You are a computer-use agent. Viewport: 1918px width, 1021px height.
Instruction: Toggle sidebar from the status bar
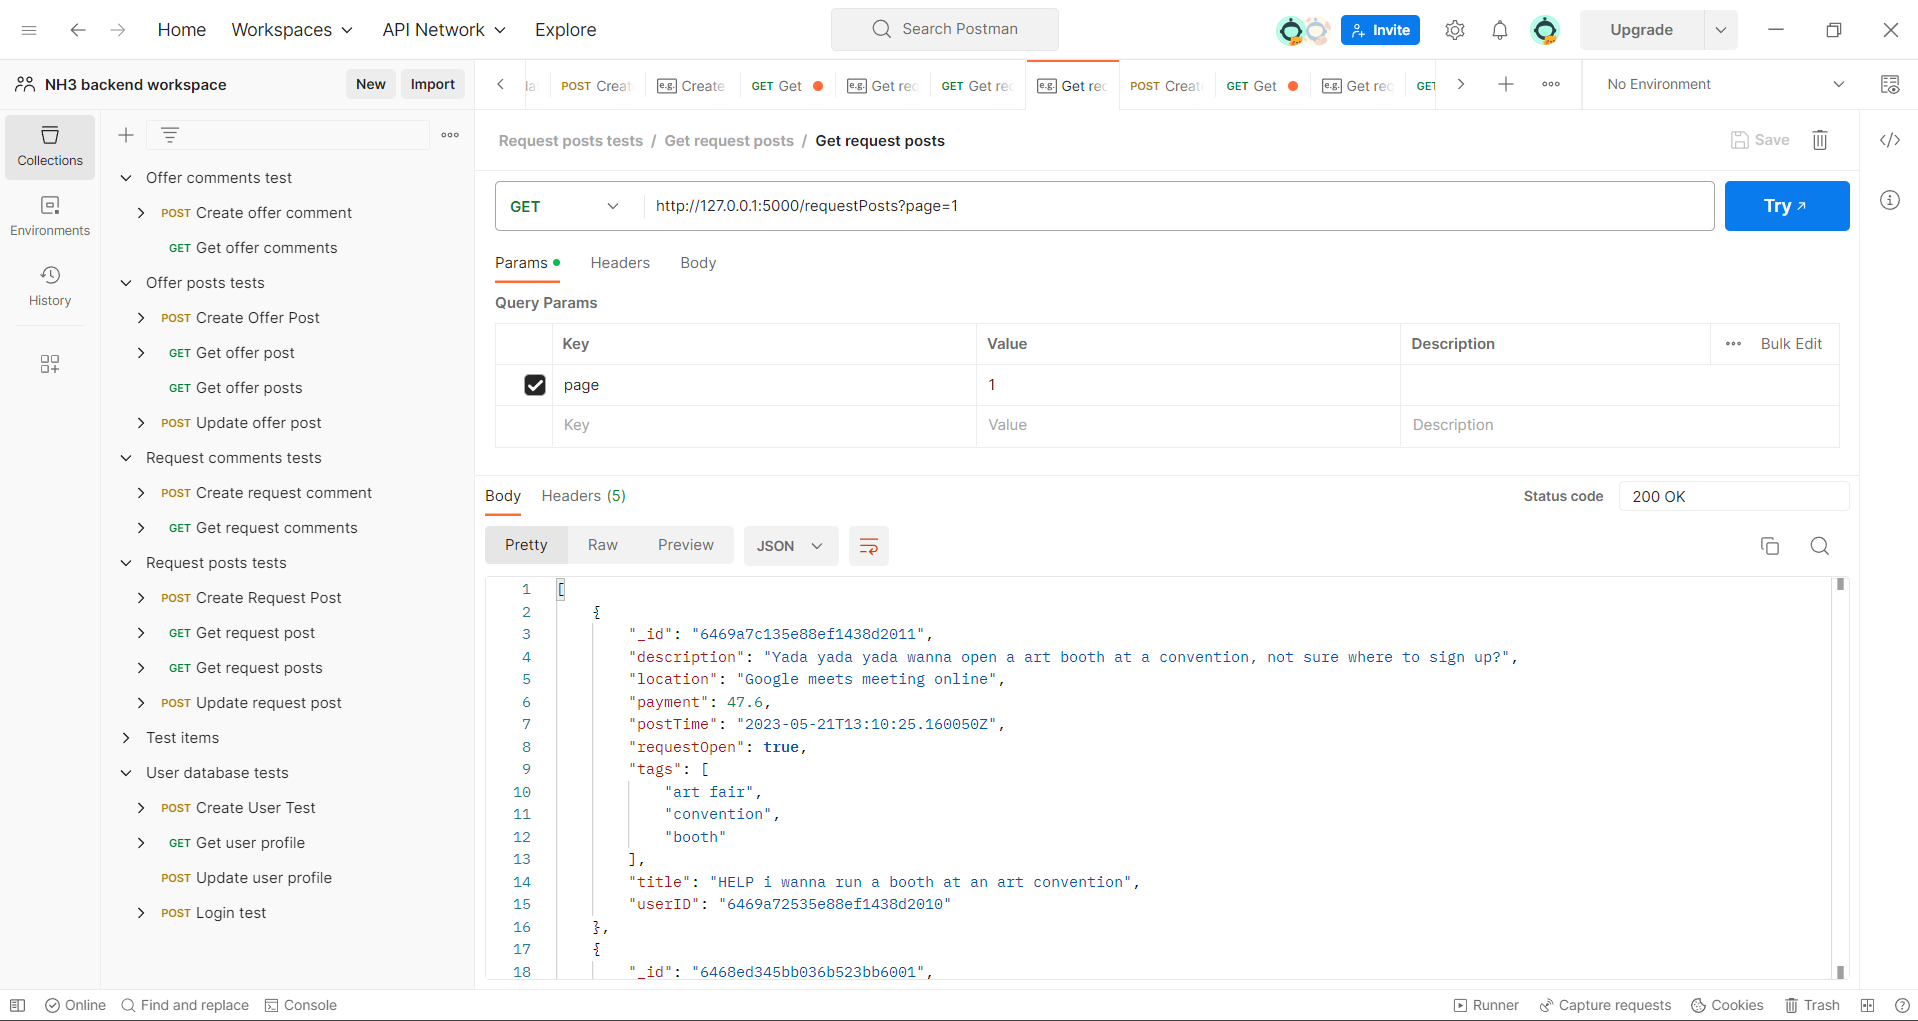[17, 1005]
